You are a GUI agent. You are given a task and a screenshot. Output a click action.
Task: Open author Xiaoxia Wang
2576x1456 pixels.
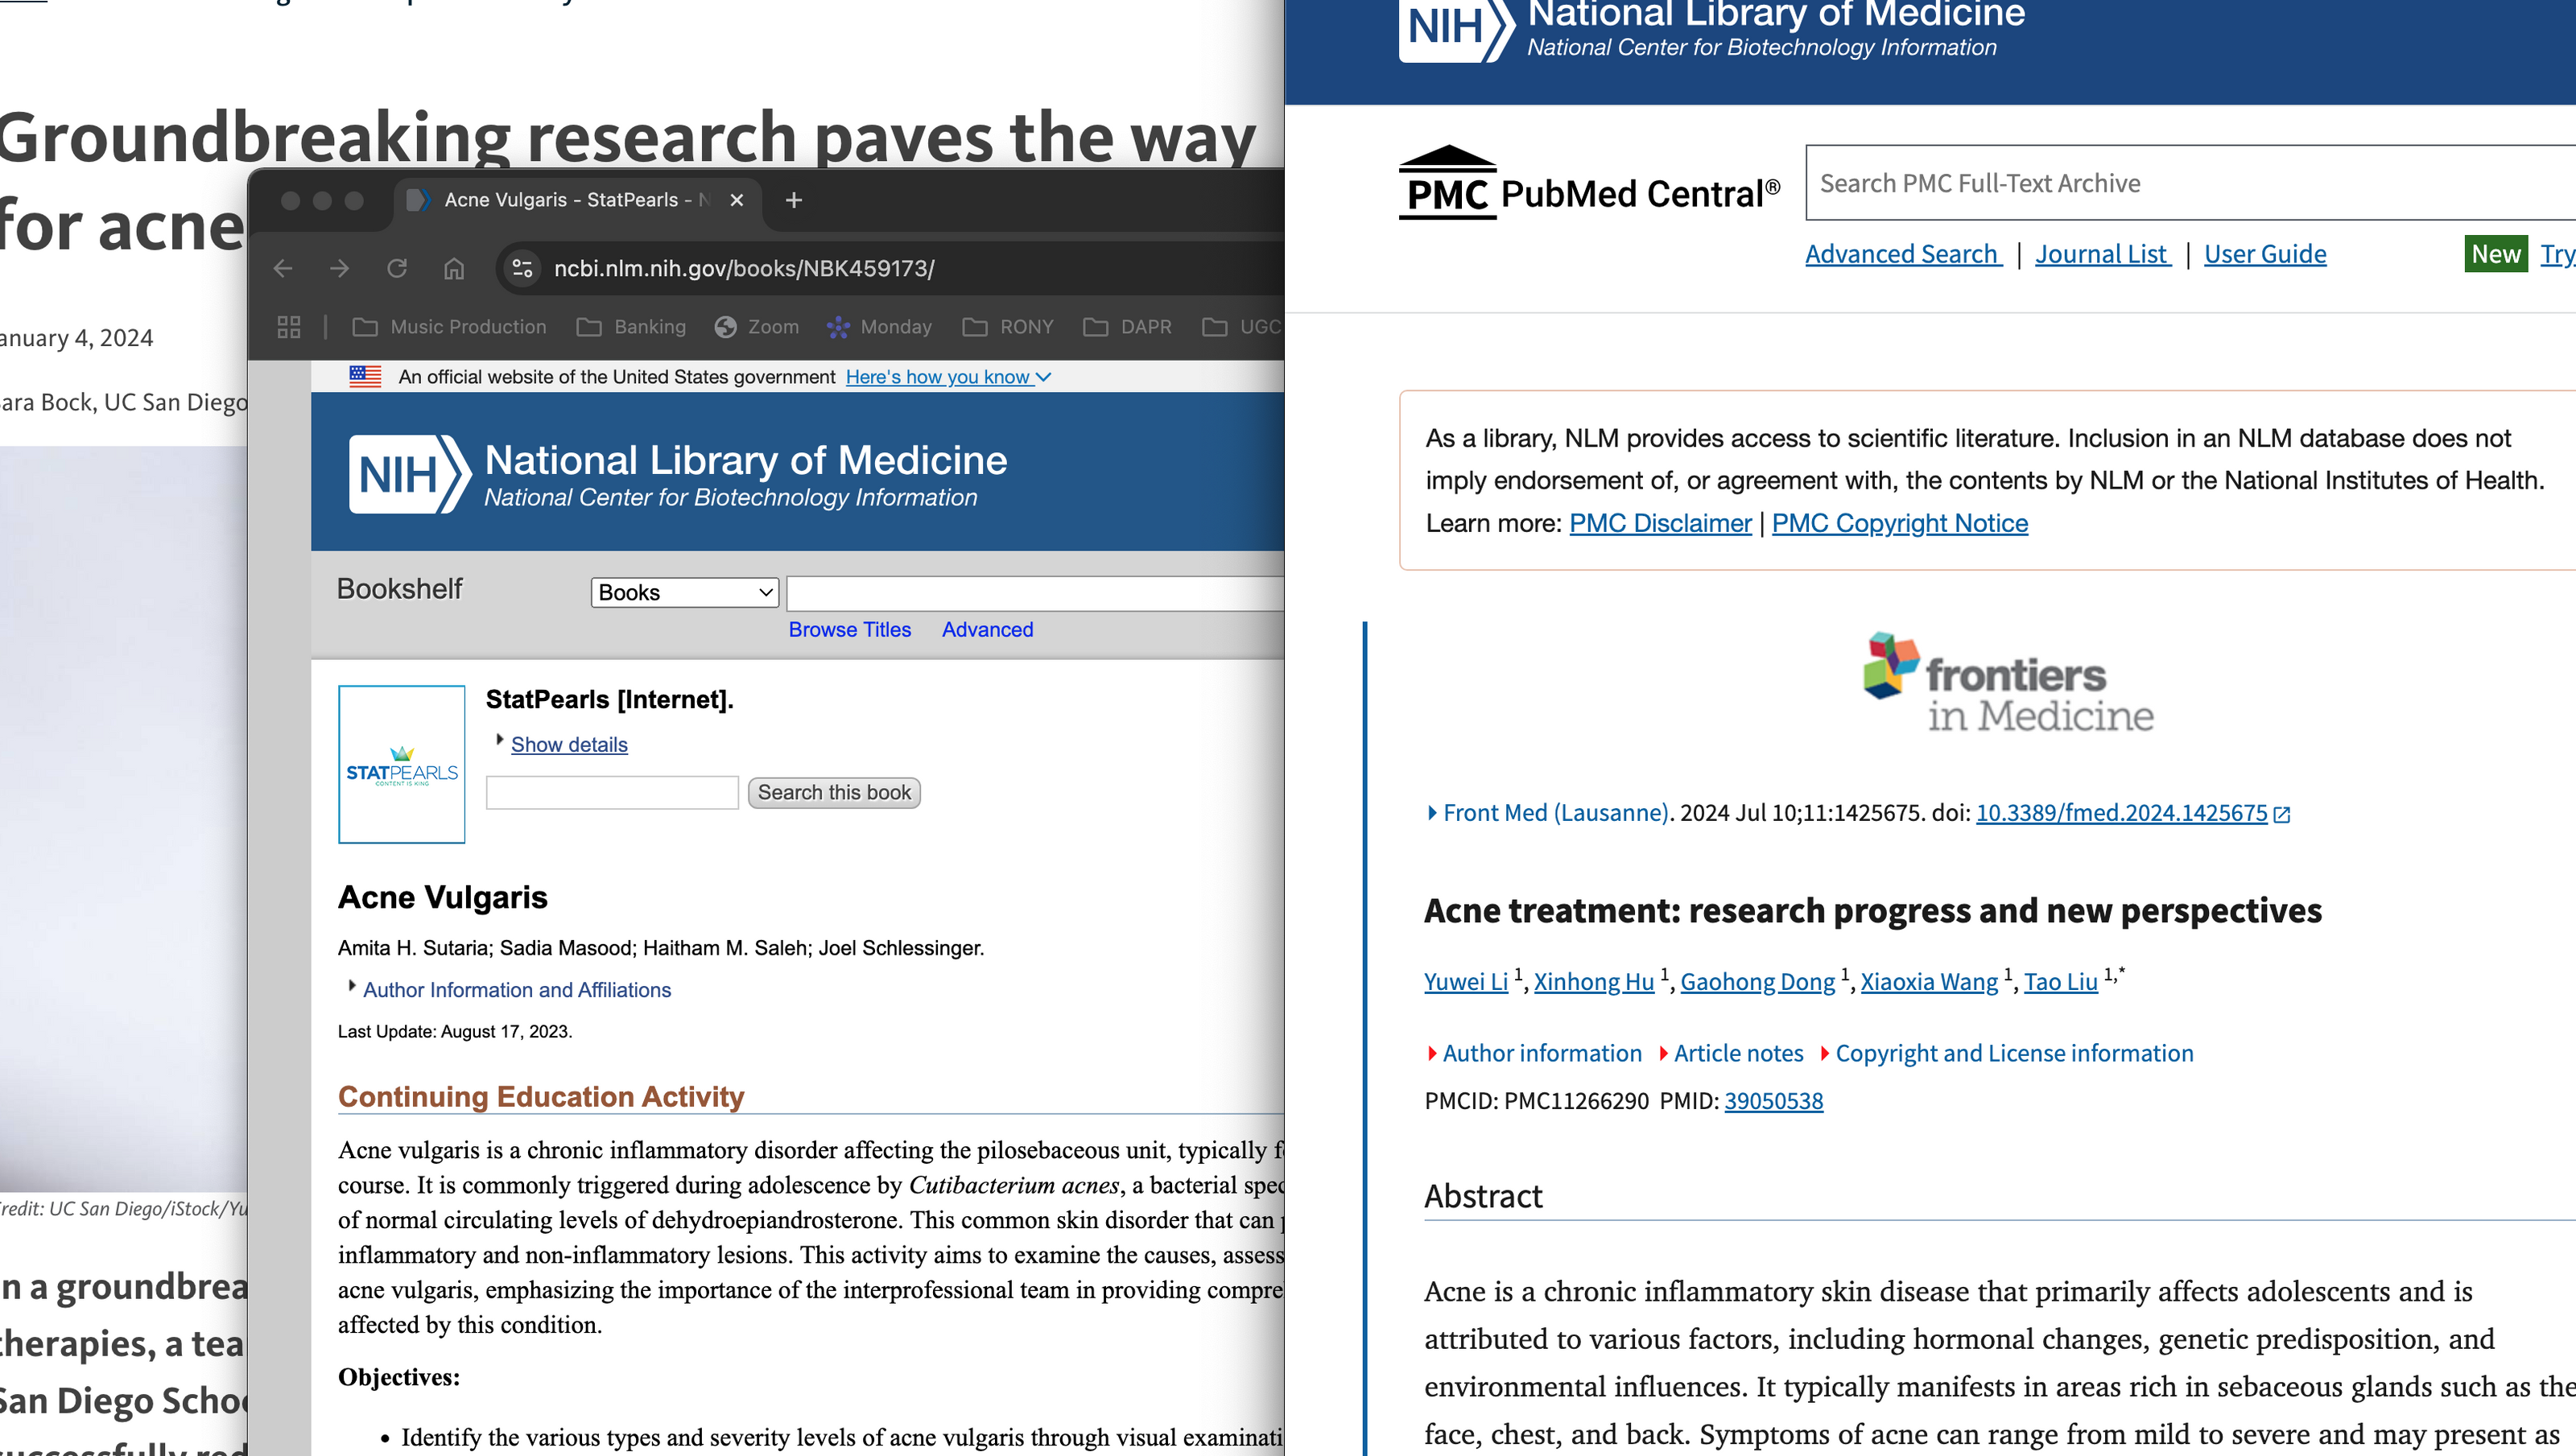[x=1929, y=982]
